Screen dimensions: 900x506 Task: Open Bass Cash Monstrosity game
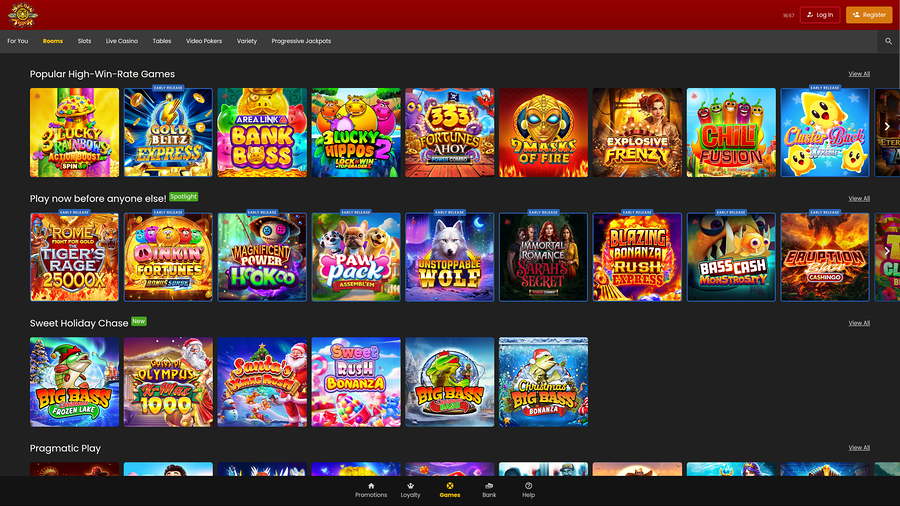(731, 257)
